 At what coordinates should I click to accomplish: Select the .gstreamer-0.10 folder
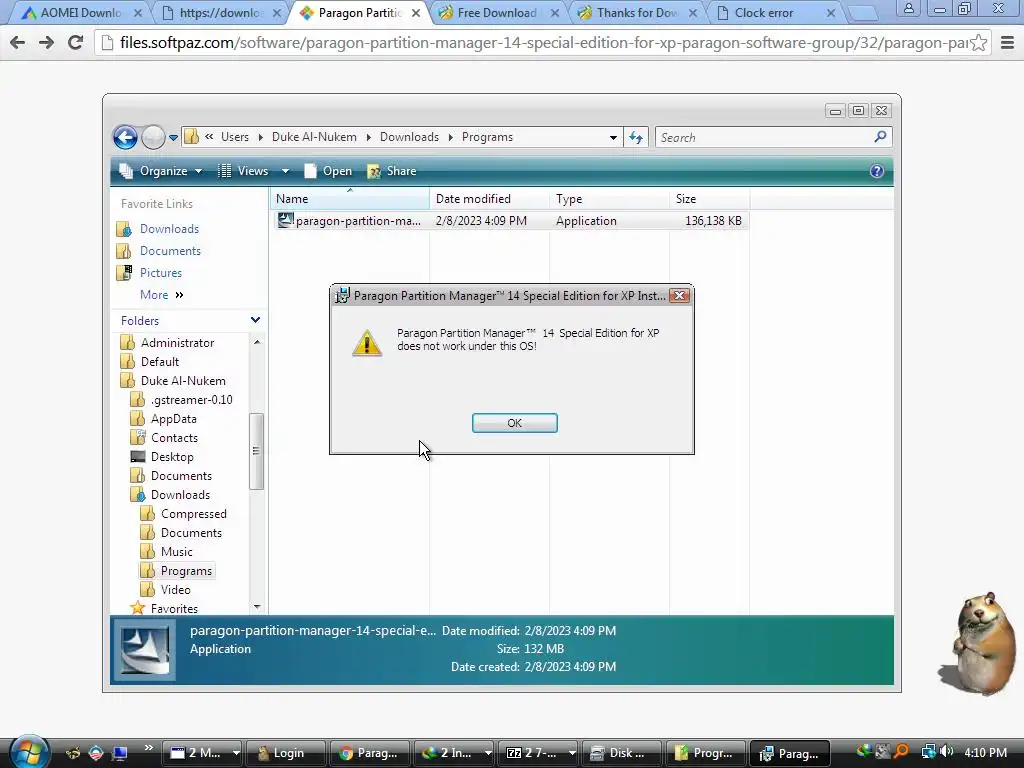click(191, 400)
